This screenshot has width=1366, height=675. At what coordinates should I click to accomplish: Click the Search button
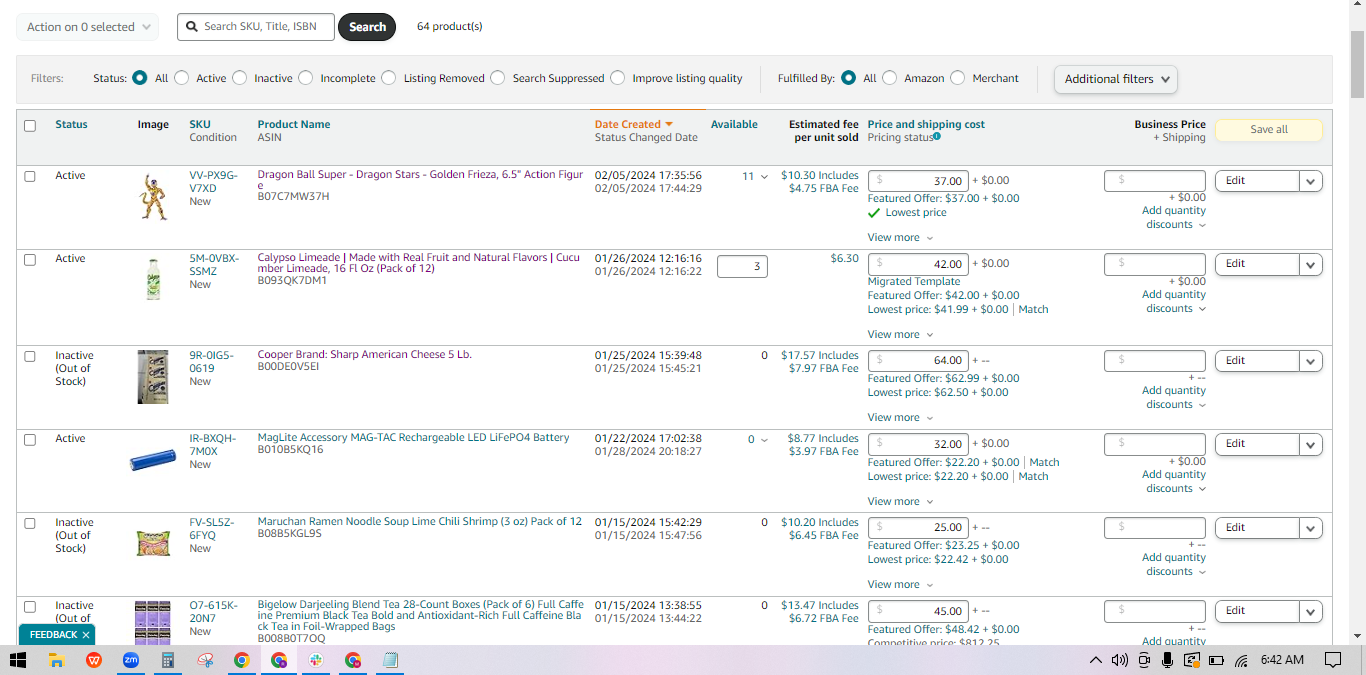tap(367, 27)
